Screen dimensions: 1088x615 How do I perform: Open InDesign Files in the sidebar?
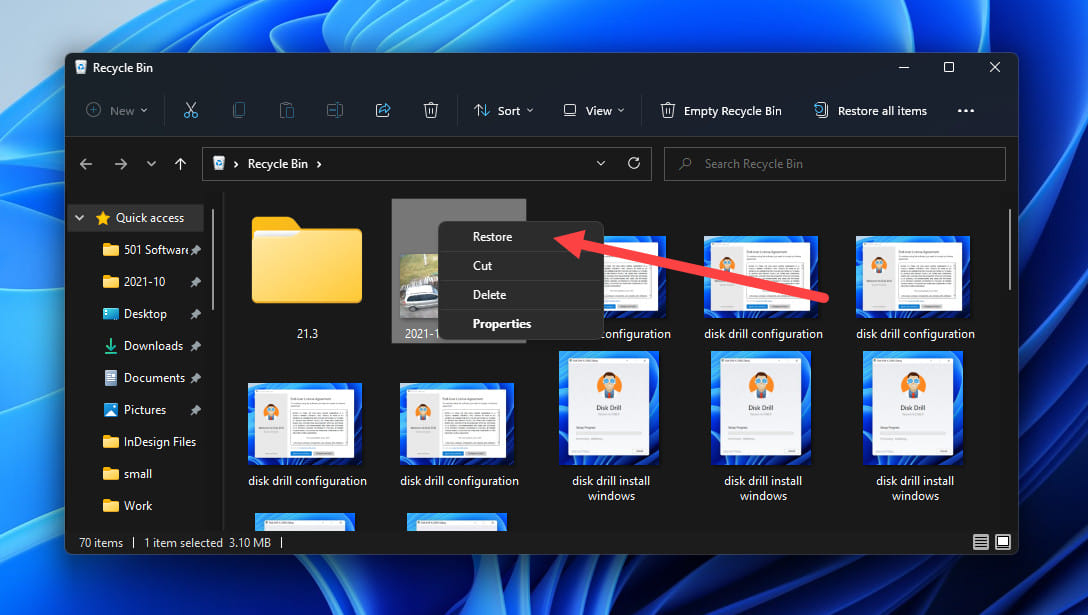point(160,442)
